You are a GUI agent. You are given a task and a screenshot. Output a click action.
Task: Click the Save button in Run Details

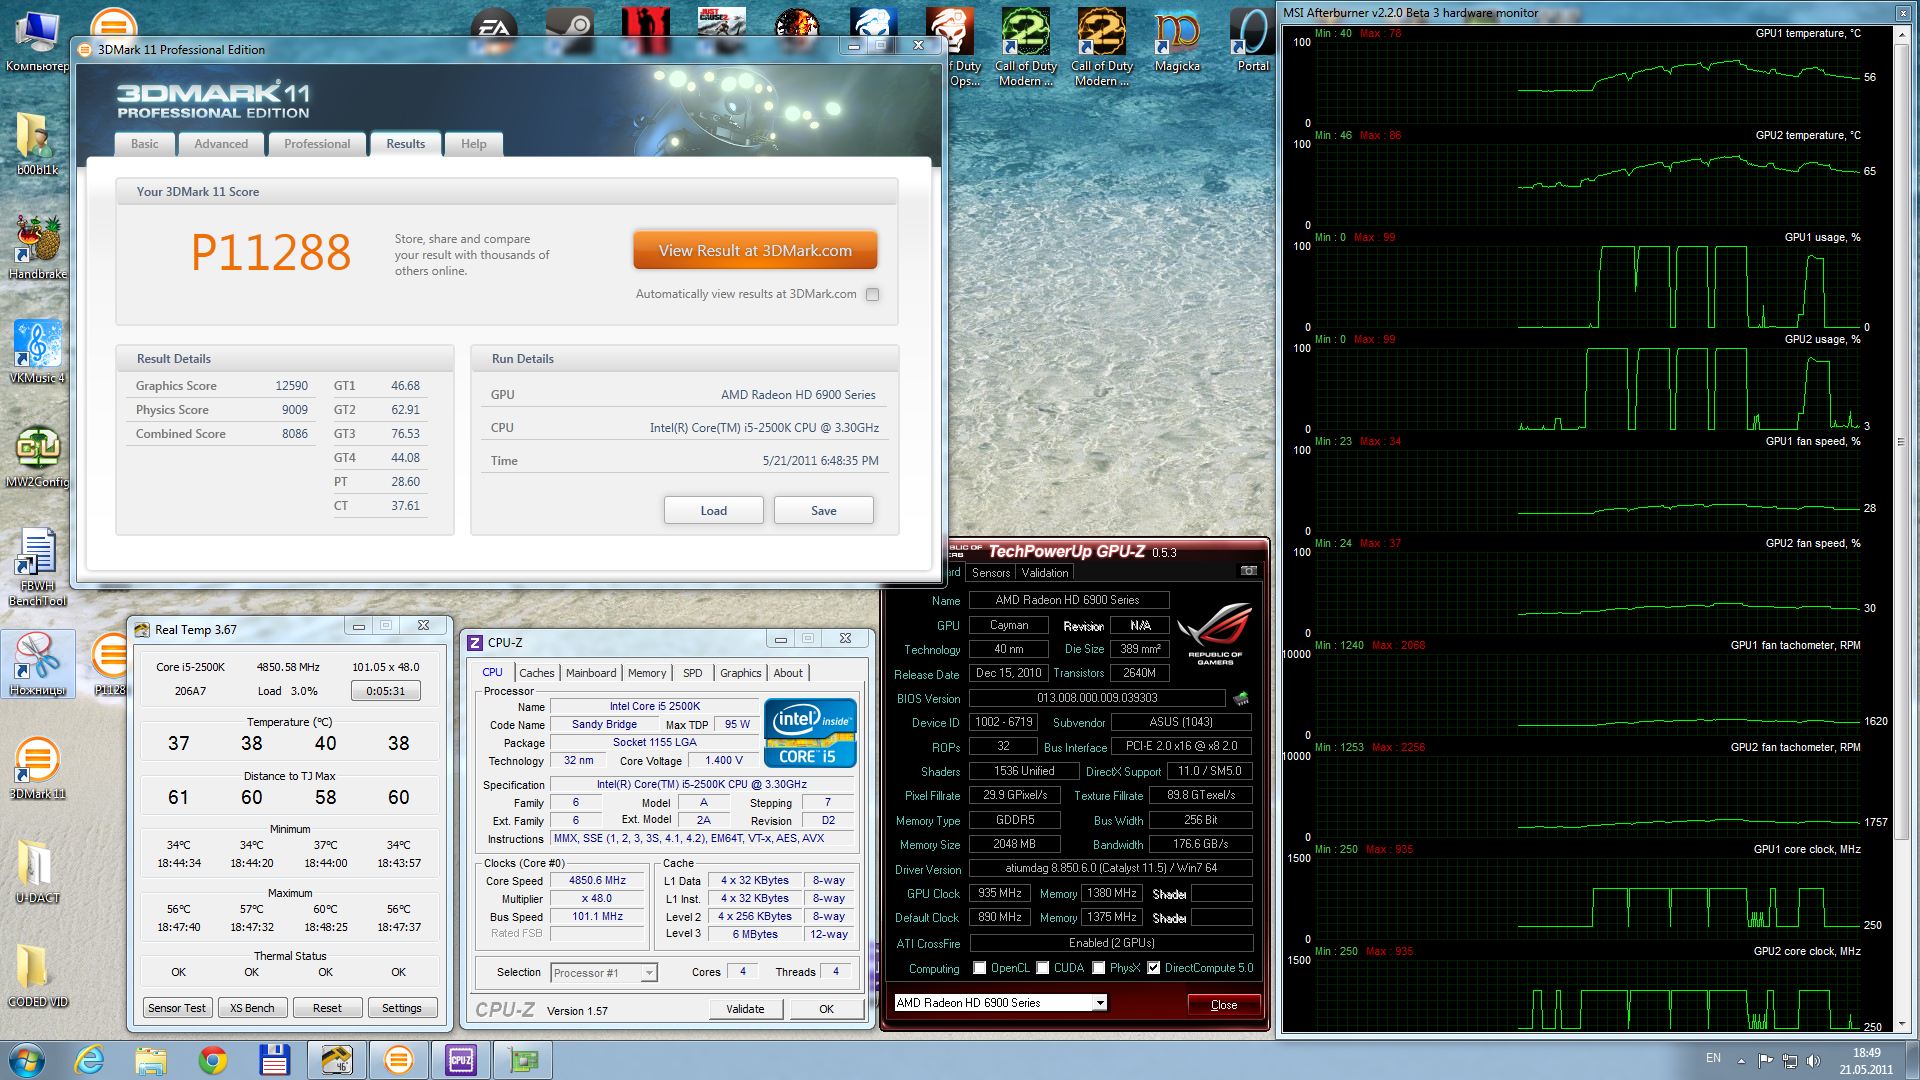click(824, 510)
